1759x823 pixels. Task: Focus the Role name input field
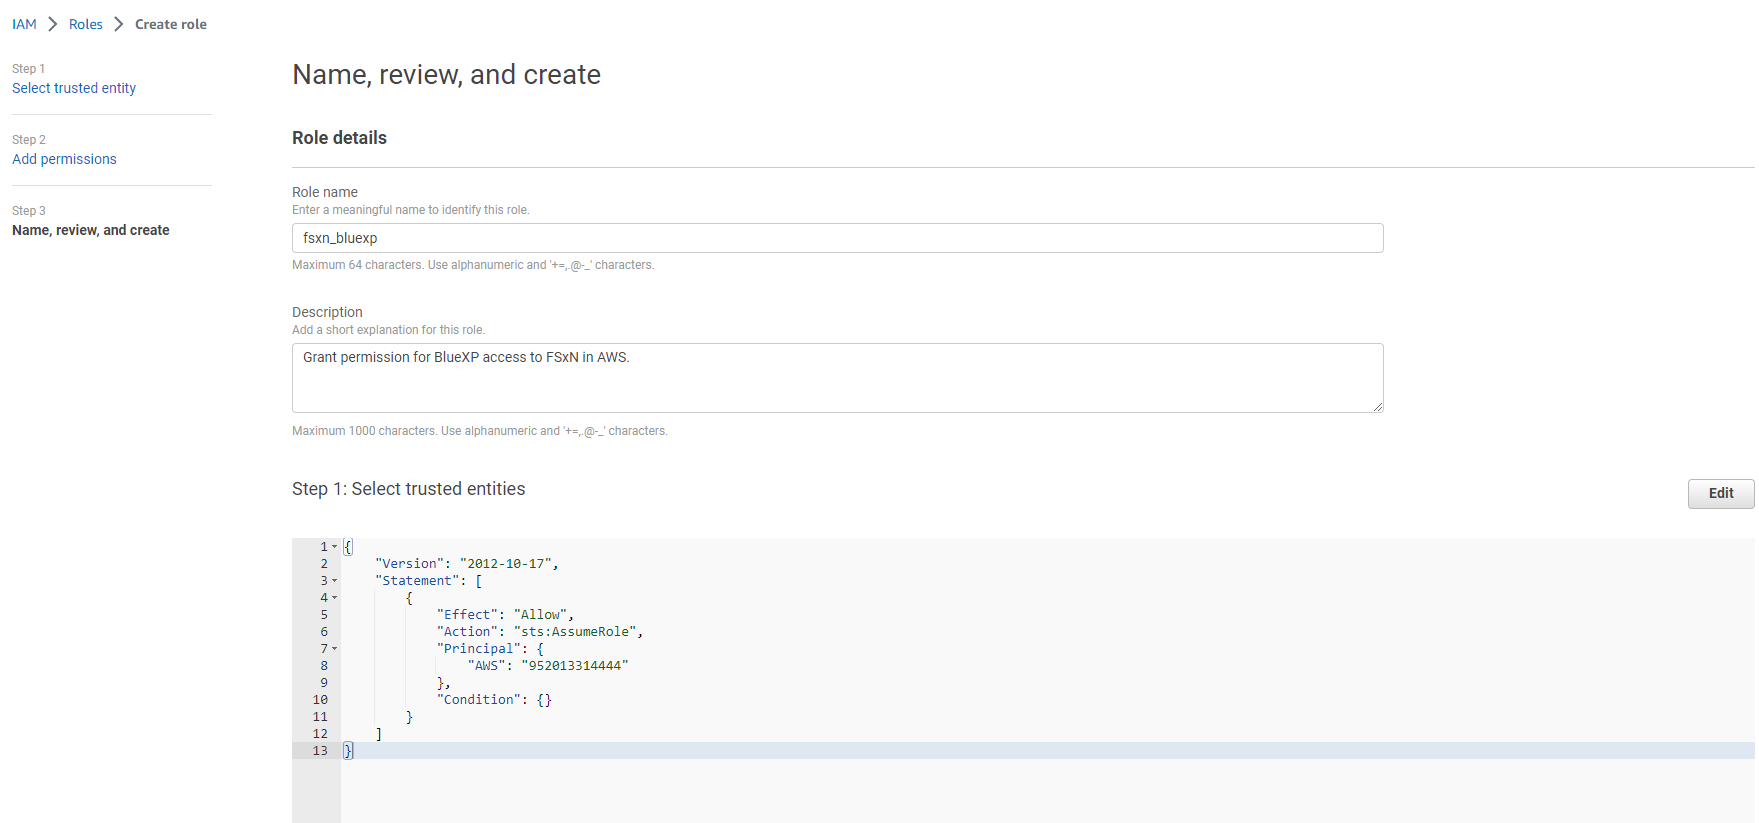click(837, 238)
